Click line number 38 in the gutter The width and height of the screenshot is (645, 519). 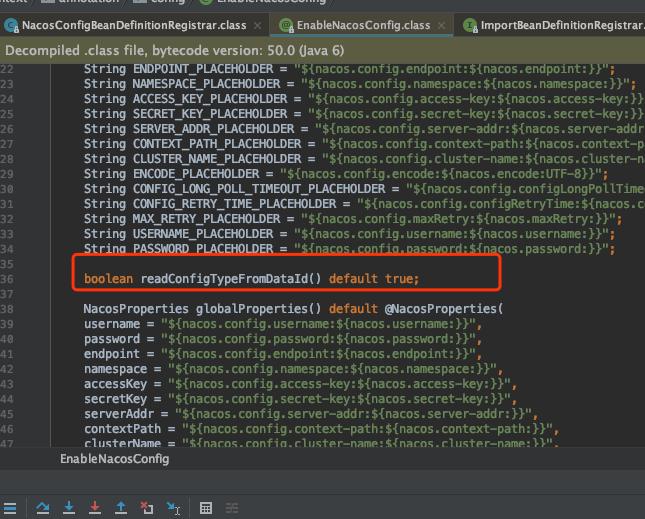(x=7, y=309)
